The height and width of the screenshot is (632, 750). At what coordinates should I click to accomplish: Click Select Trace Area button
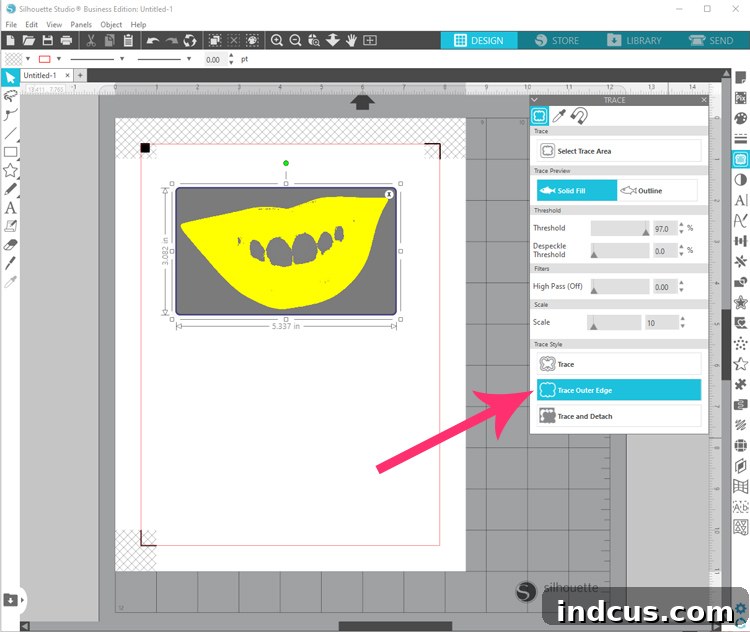coord(619,151)
